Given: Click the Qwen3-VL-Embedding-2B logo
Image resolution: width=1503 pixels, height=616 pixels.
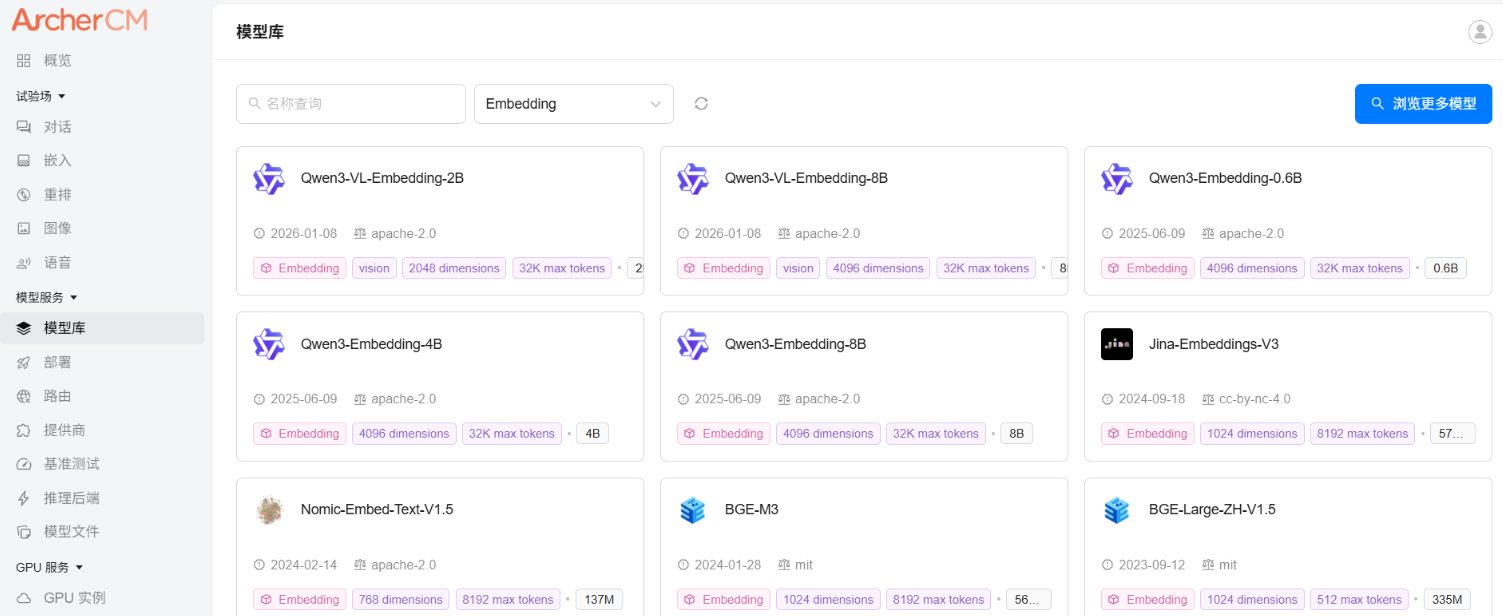Looking at the screenshot, I should point(269,179).
